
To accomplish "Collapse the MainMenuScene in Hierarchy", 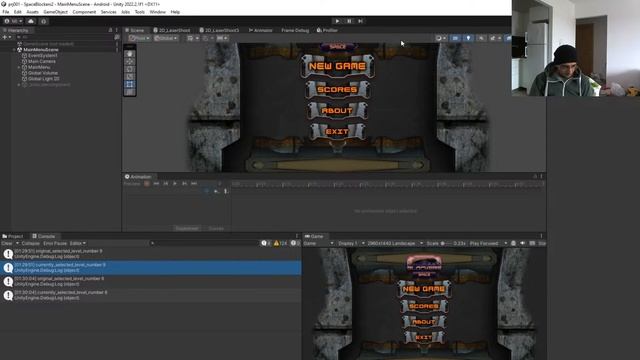I will (x=14, y=50).
